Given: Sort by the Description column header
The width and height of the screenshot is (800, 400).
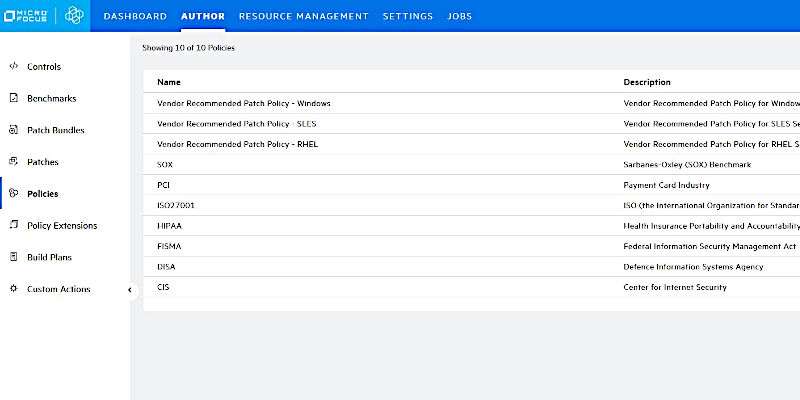Looking at the screenshot, I should (647, 82).
